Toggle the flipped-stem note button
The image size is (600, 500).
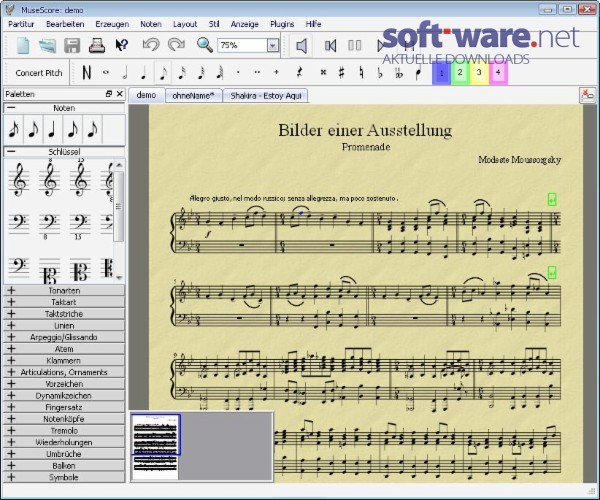(x=418, y=72)
